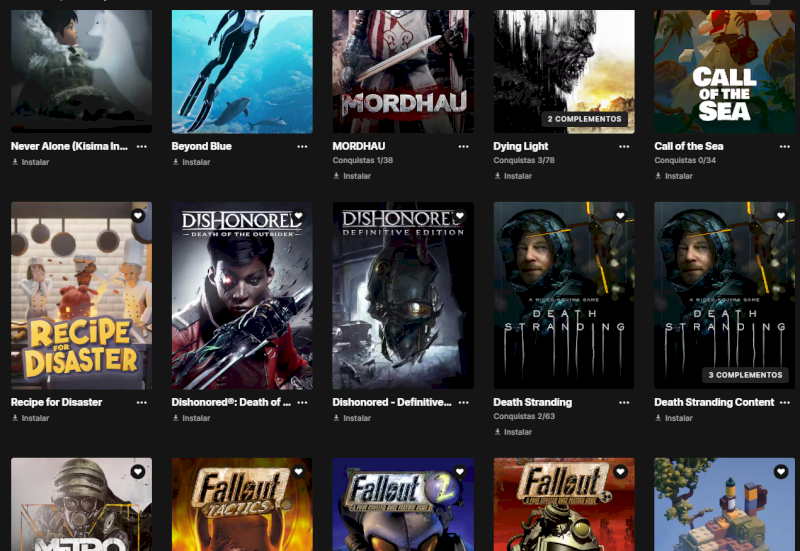Open the 3 Complementos badge on Death Stranding Content
This screenshot has width=800, height=551.
(745, 375)
